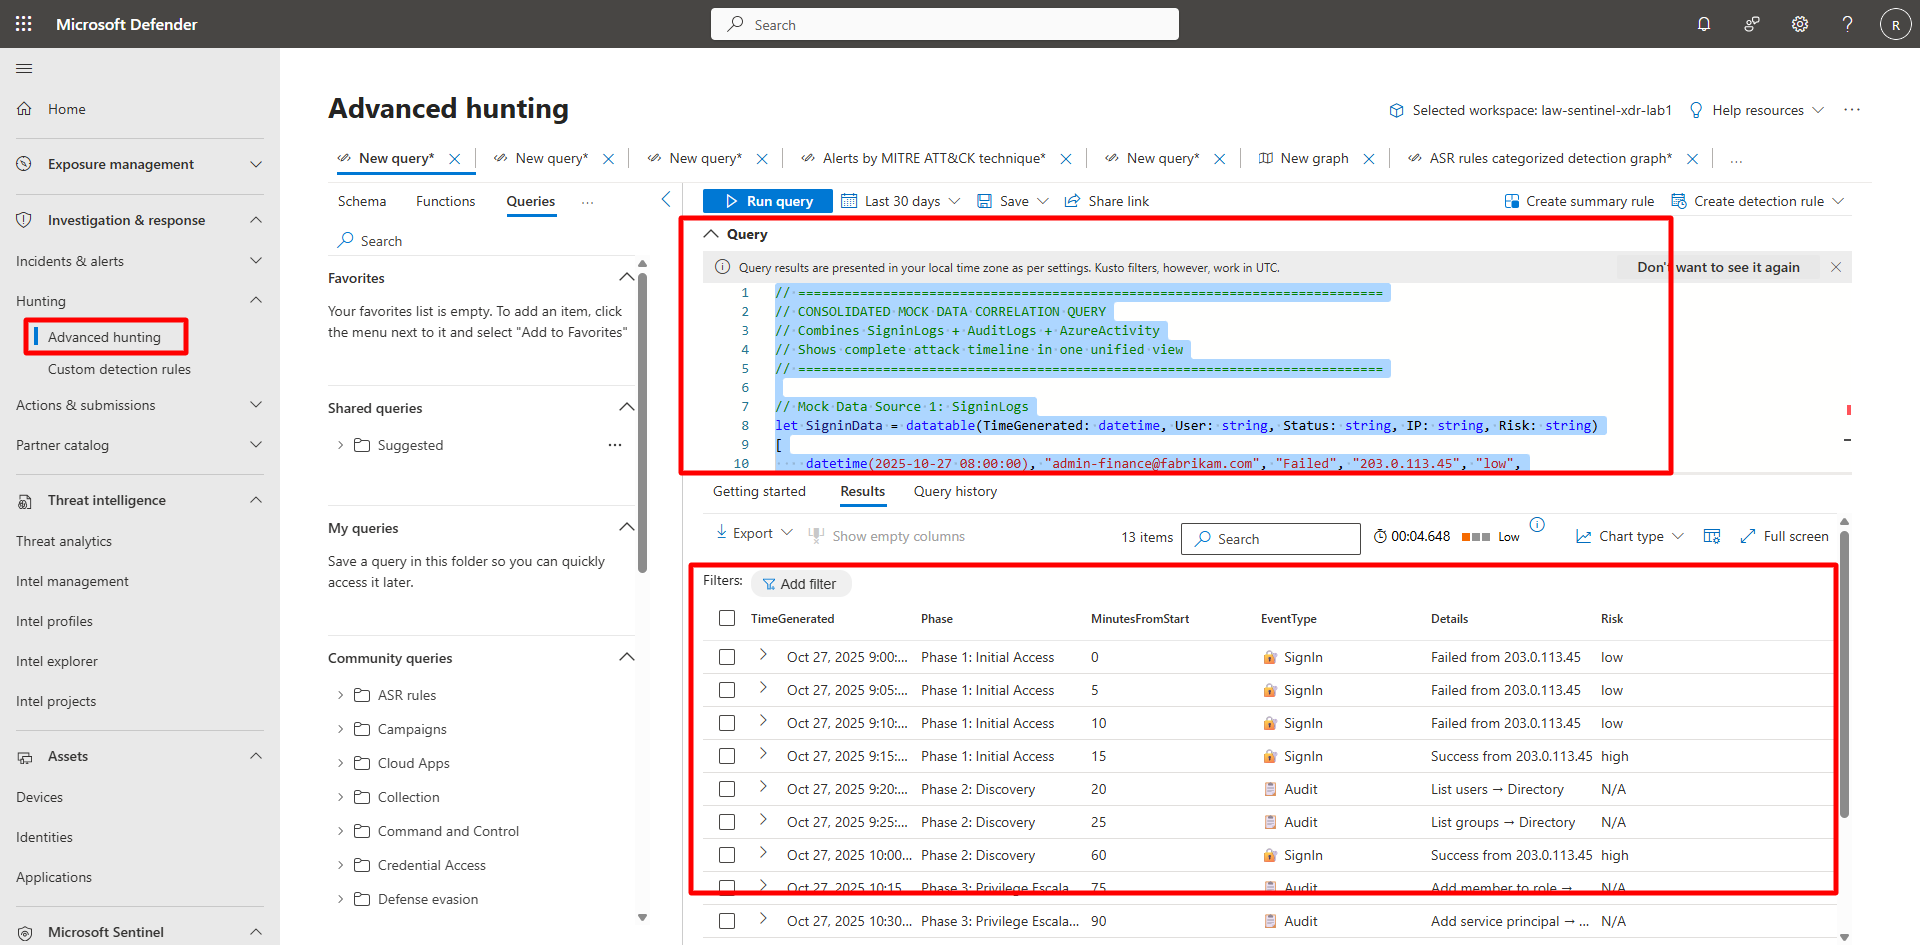Check the Add service principal row

click(x=727, y=921)
